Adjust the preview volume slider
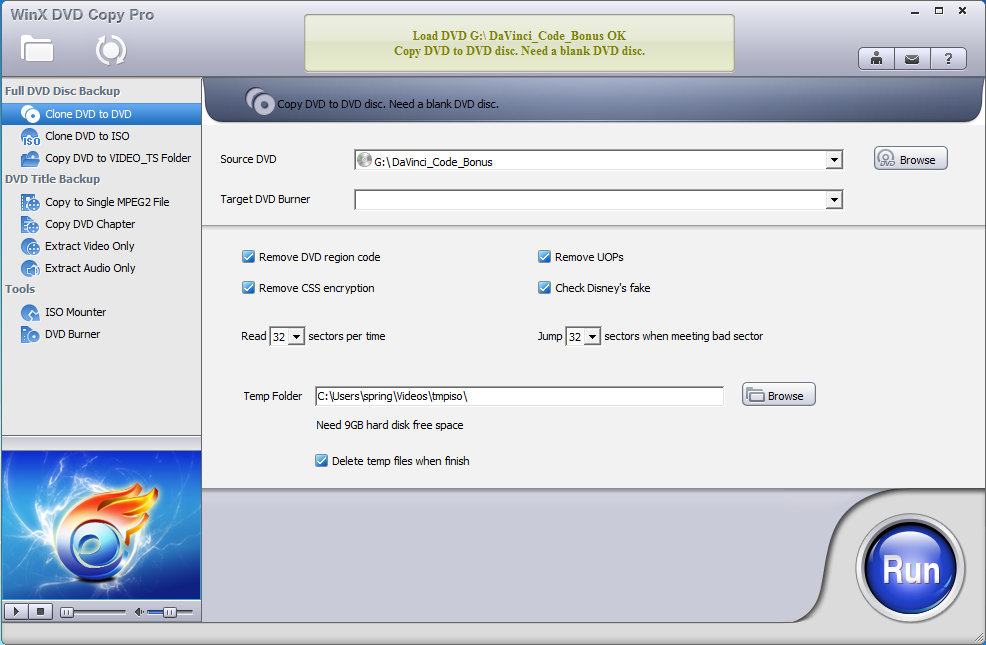The image size is (986, 645). [x=170, y=612]
